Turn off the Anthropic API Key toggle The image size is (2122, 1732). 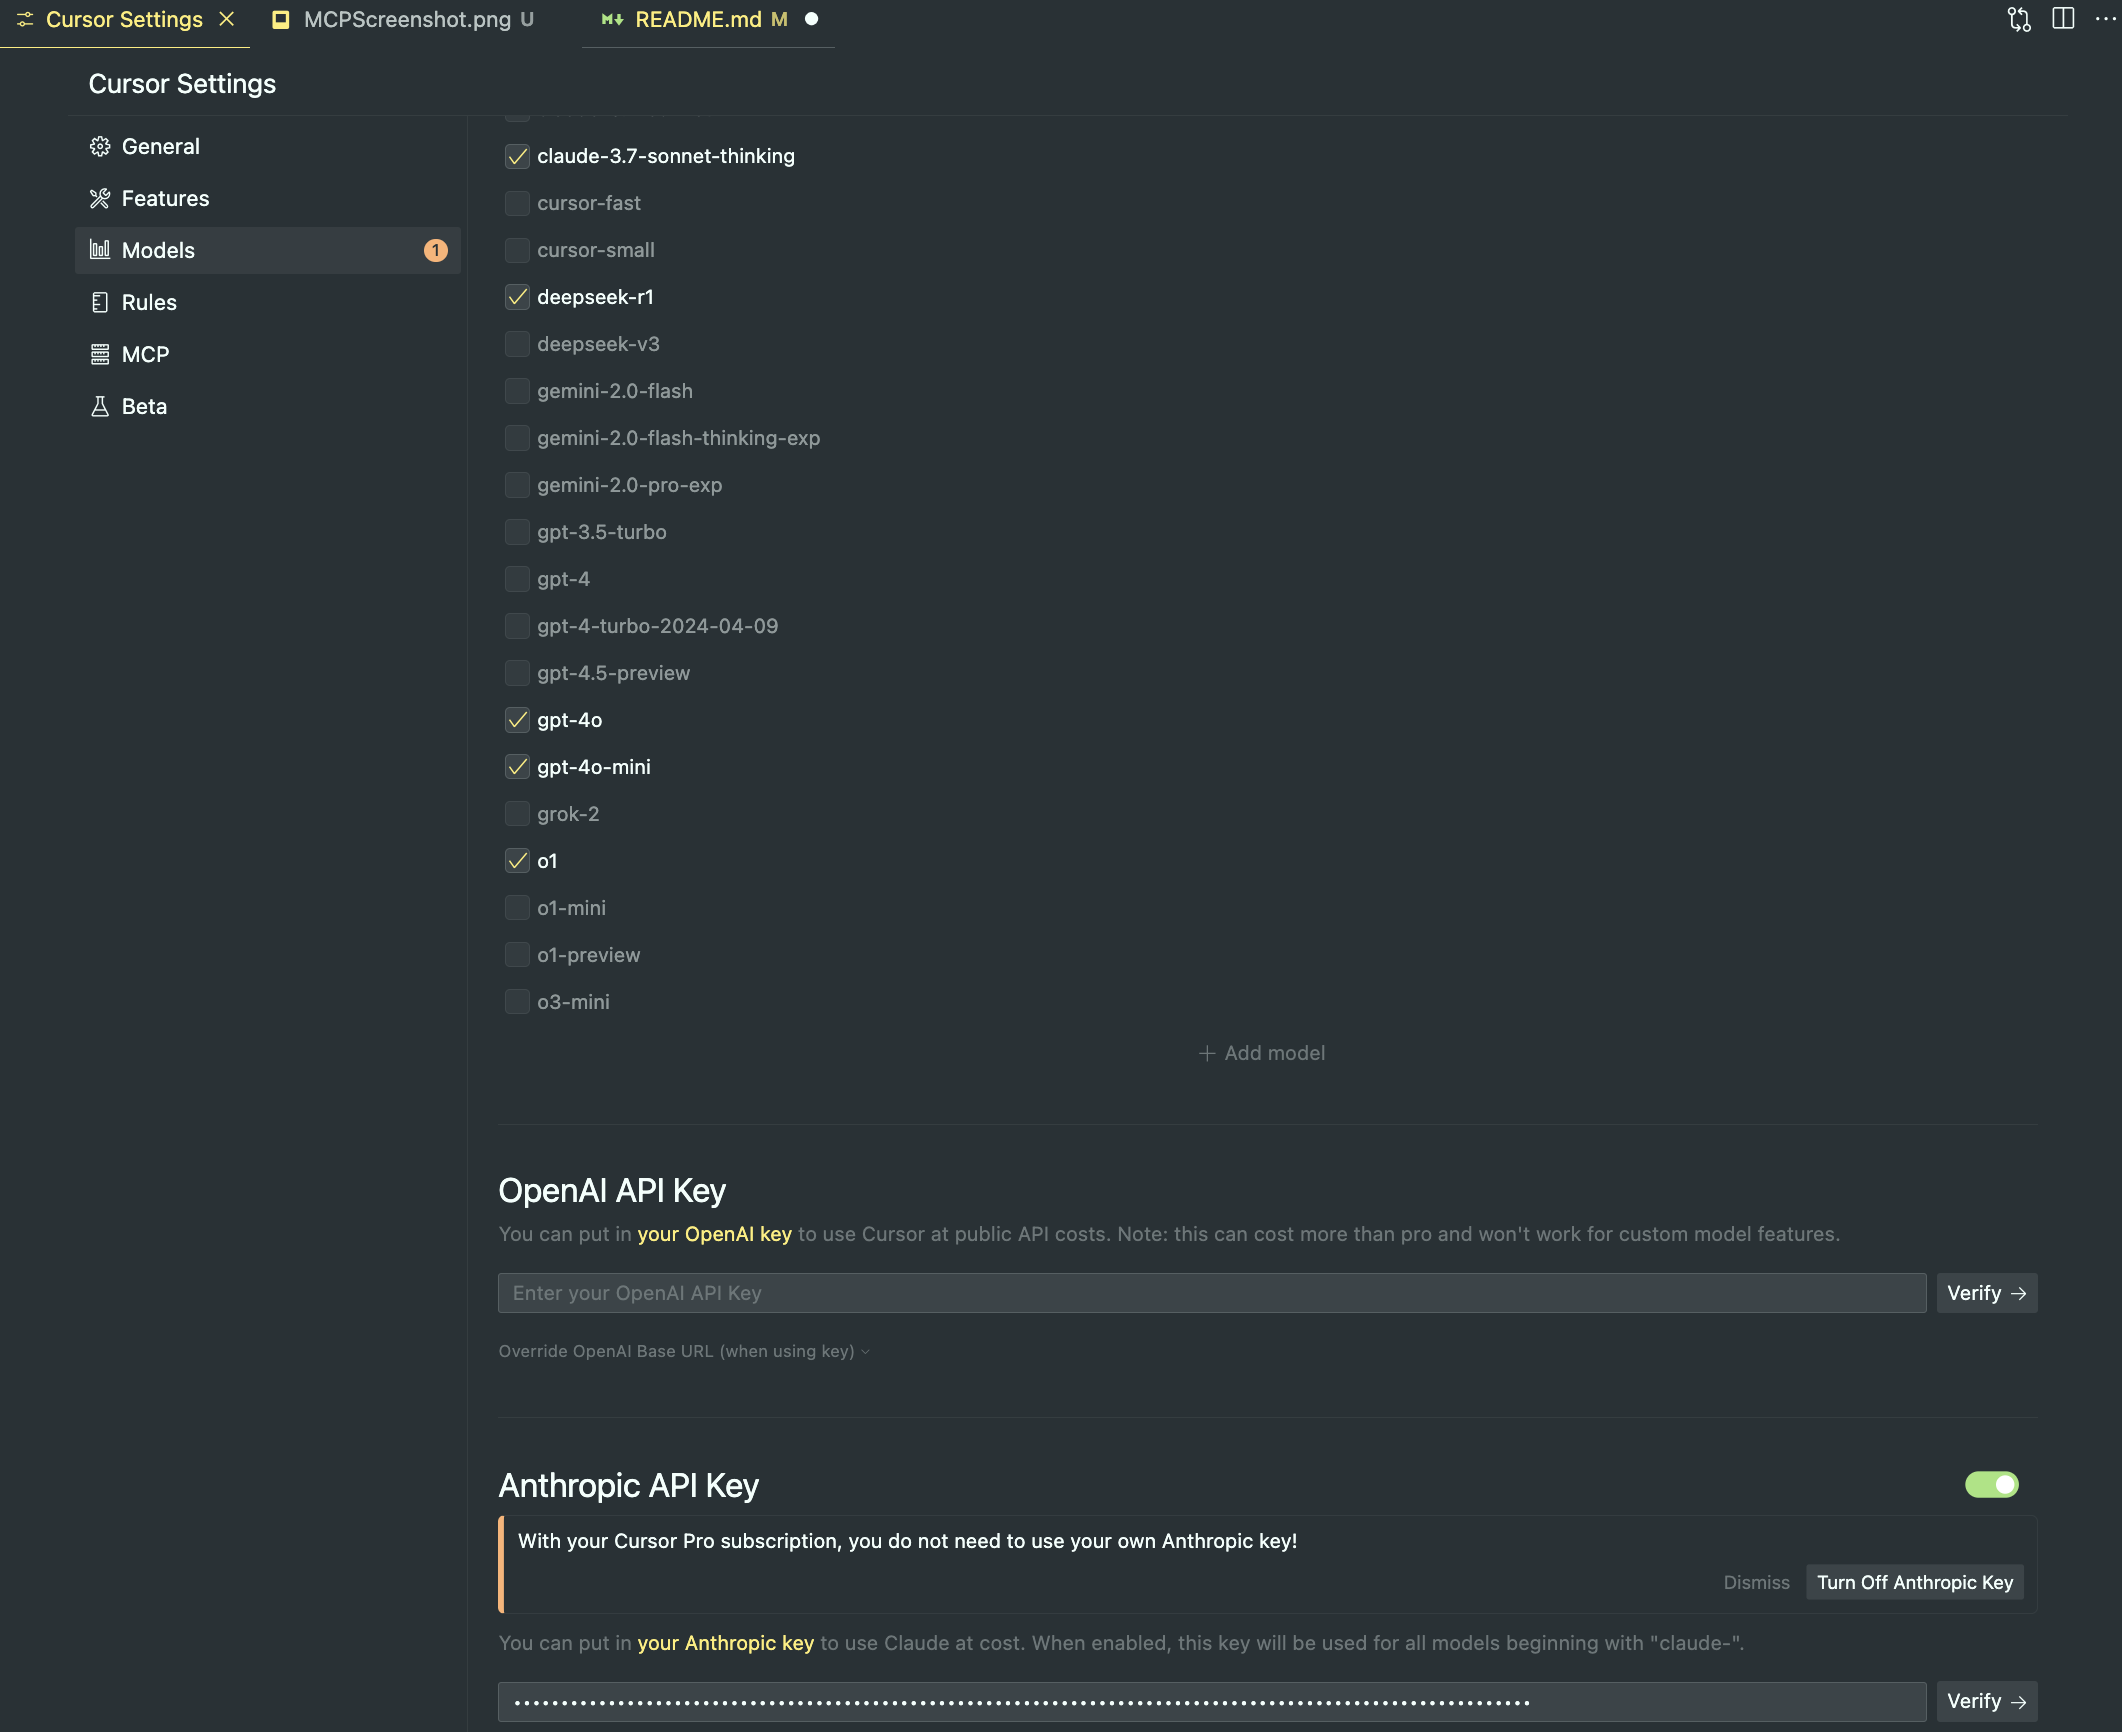click(x=1991, y=1484)
